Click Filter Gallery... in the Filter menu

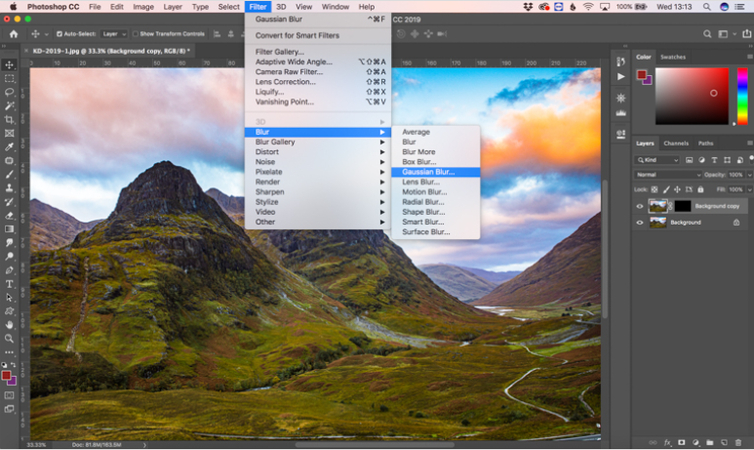pos(280,52)
